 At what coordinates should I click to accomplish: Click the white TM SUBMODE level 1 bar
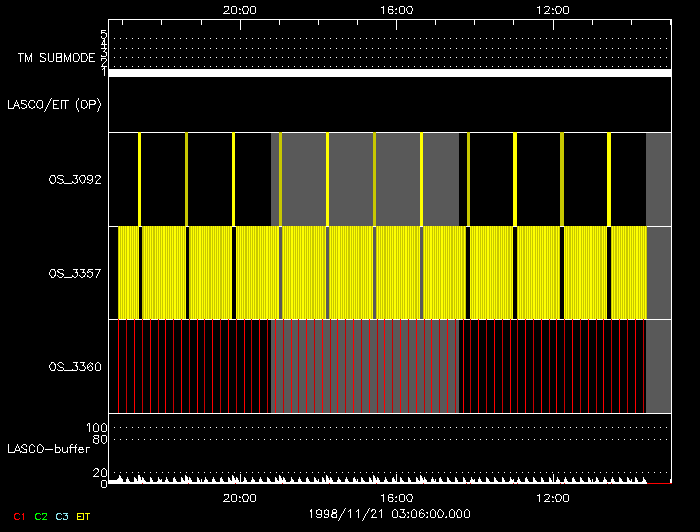[x=390, y=73]
